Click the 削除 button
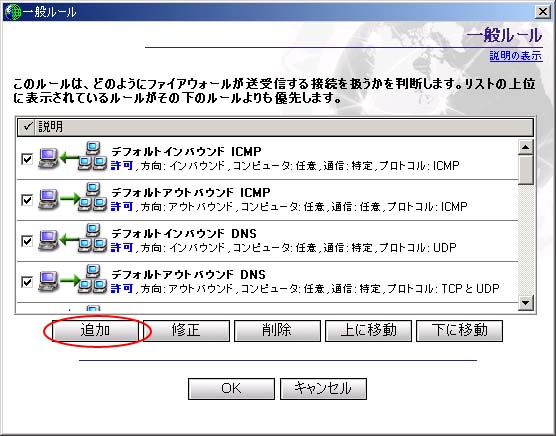This screenshot has height=436, width=556. click(277, 331)
